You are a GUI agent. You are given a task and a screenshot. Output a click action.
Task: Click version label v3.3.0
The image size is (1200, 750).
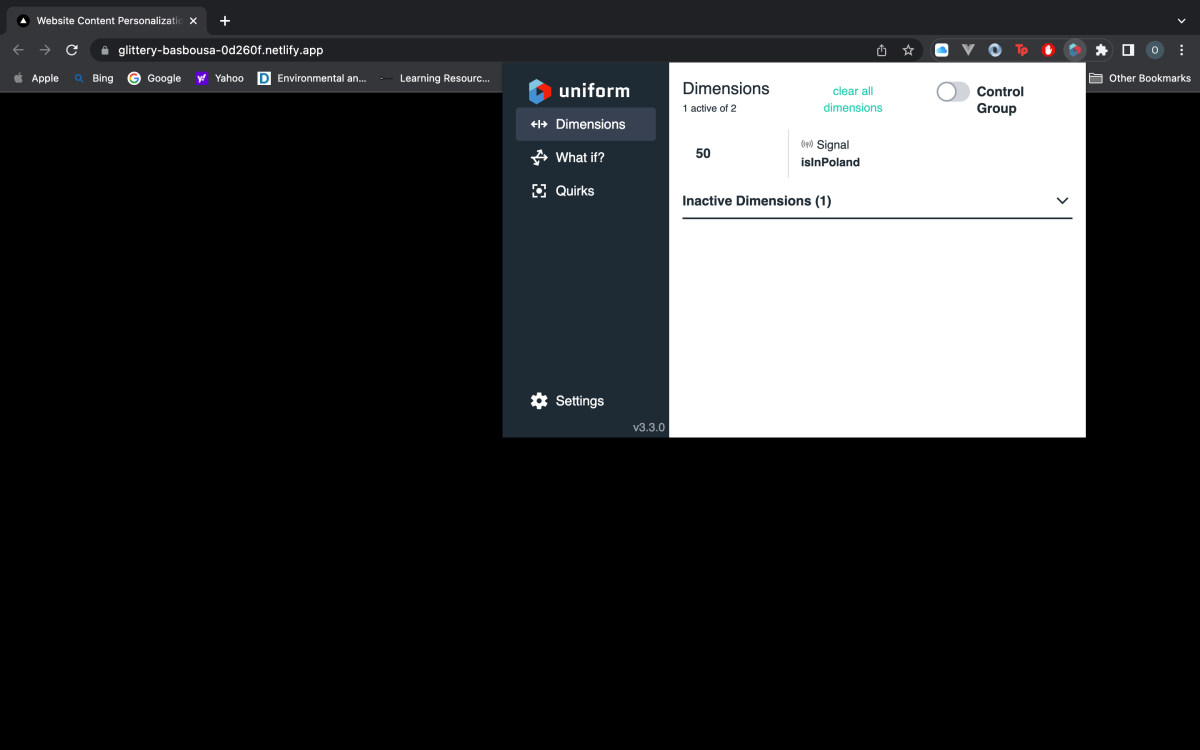[x=649, y=427]
